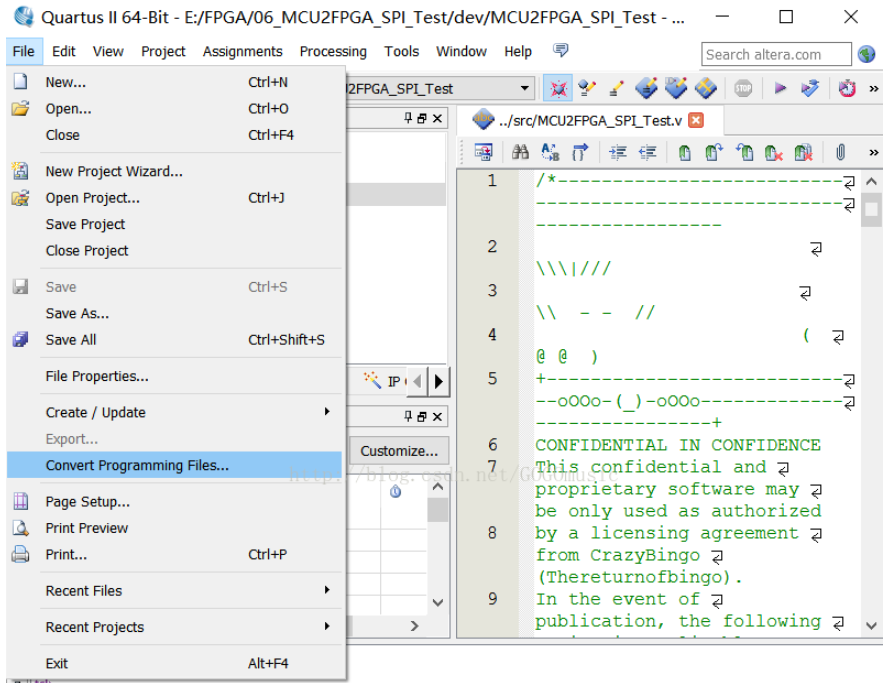The width and height of the screenshot is (895, 683).
Task: Jump to next bookmark icon
Action: [713, 152]
